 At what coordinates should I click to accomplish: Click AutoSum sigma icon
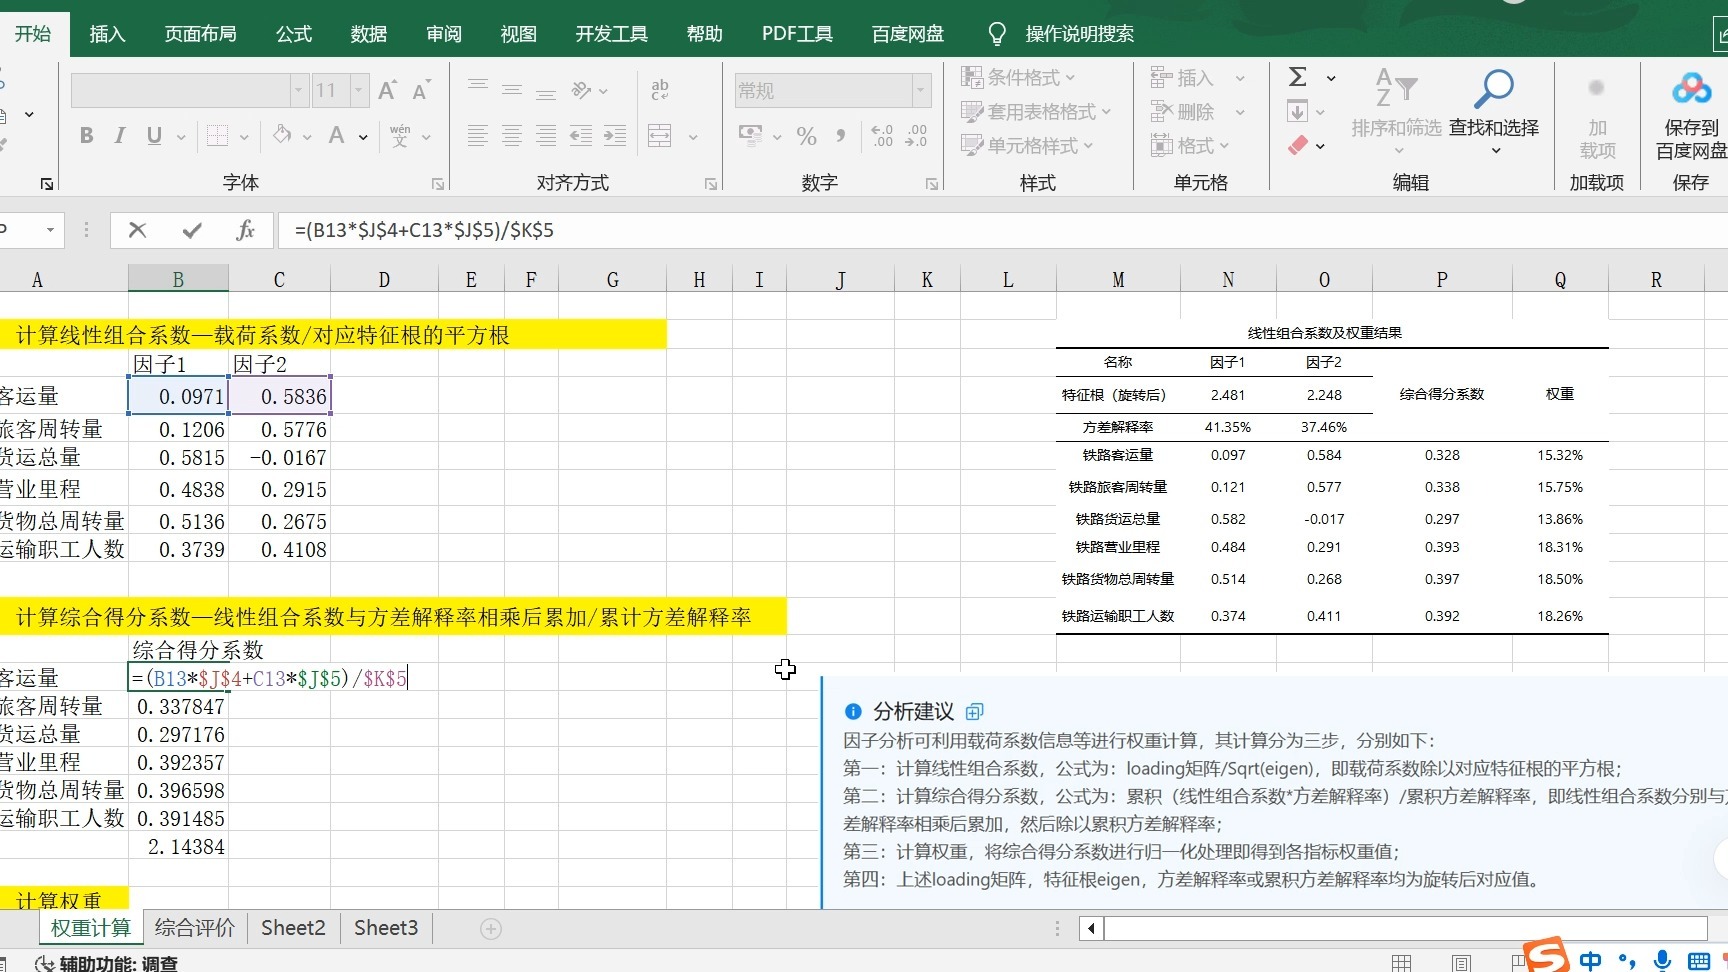click(1298, 77)
